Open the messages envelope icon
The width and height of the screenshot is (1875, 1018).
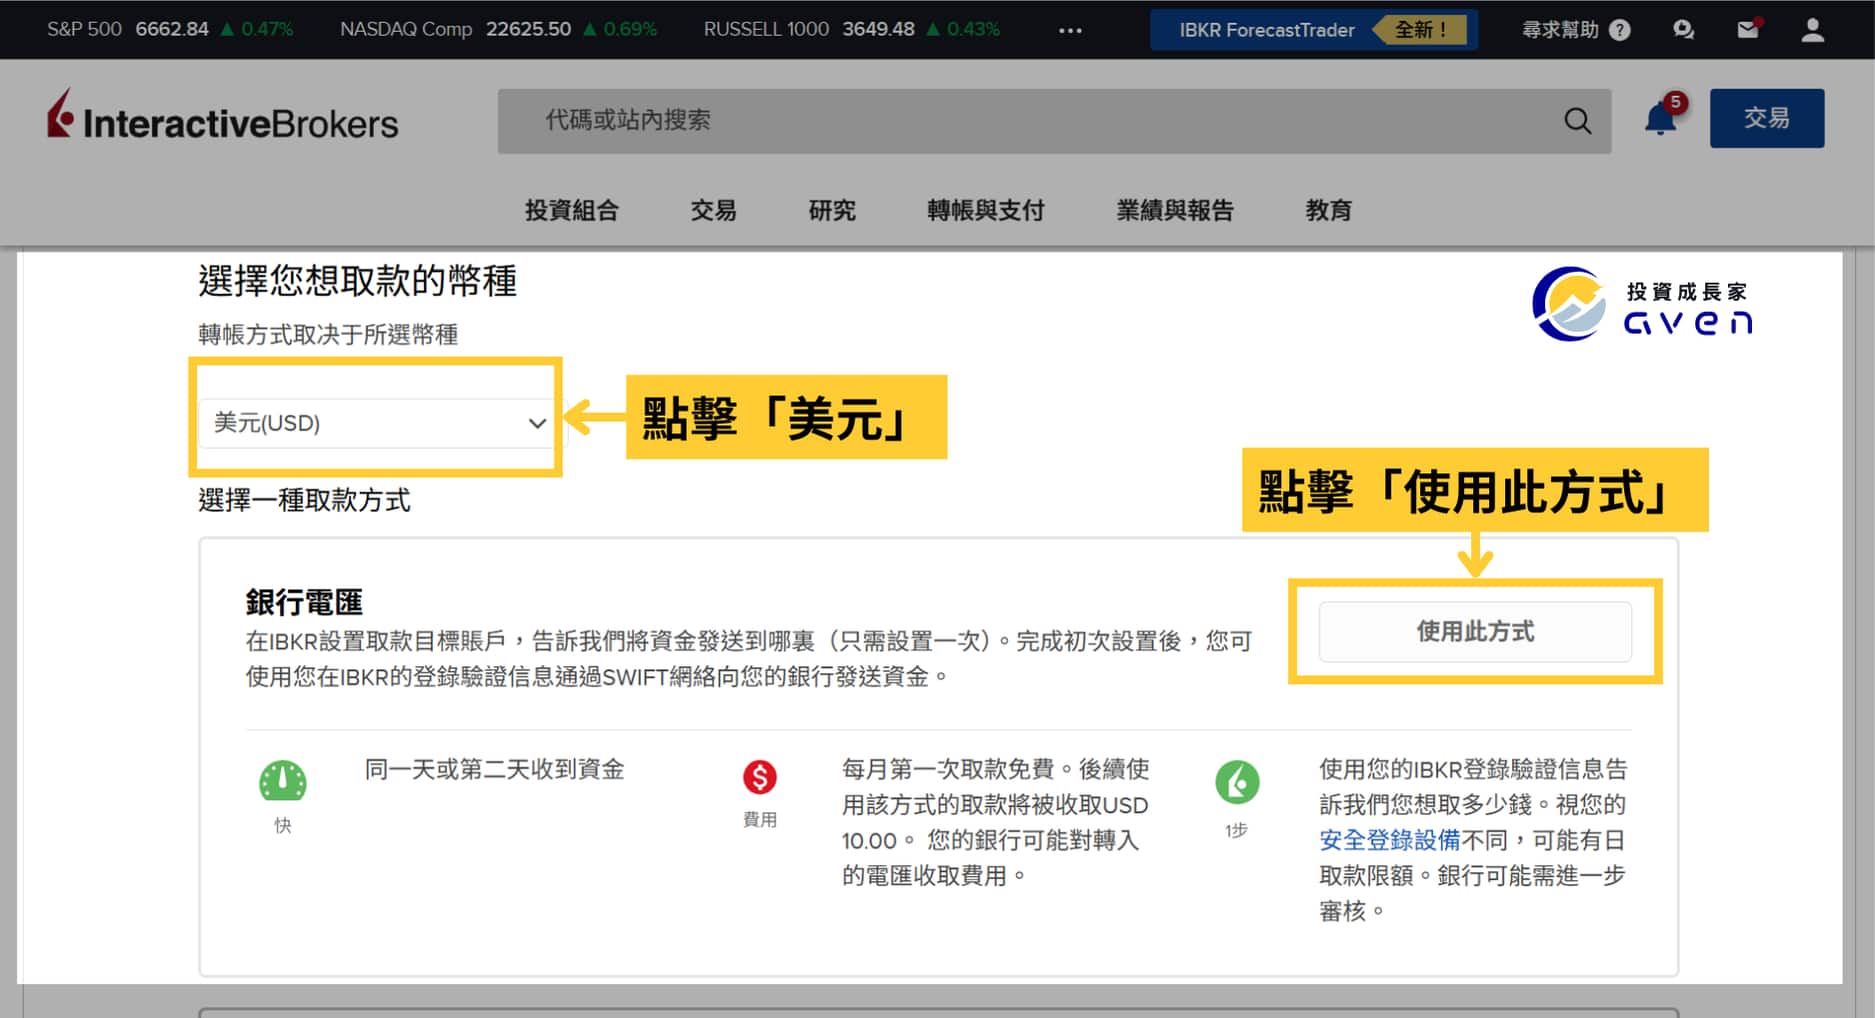tap(1747, 30)
